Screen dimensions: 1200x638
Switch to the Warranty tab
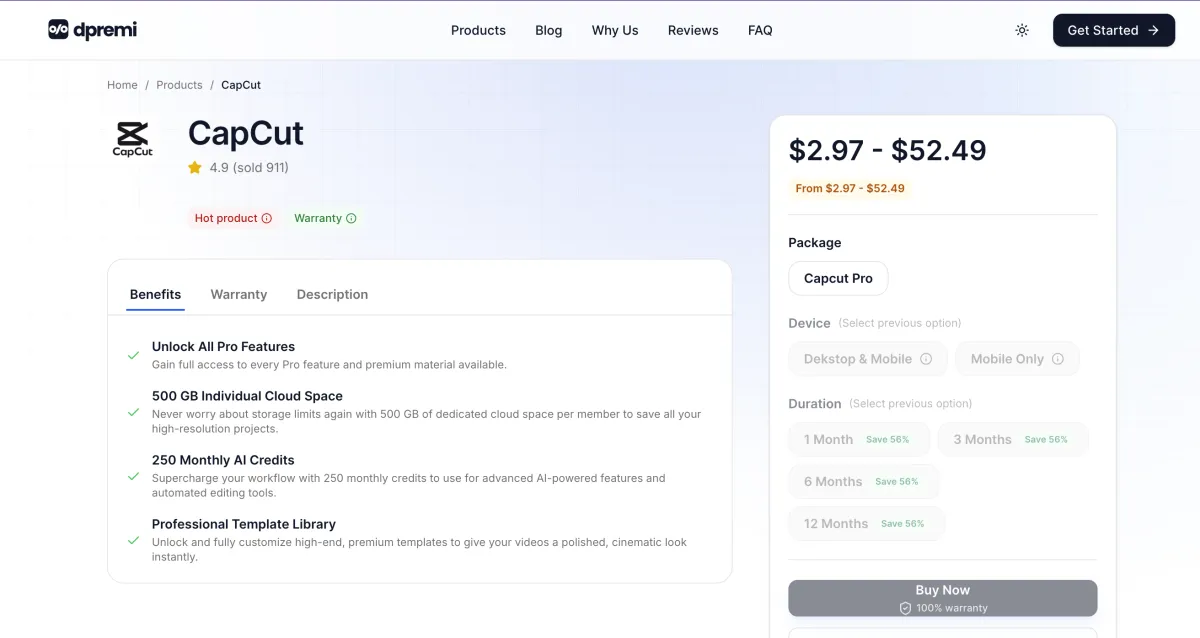pyautogui.click(x=238, y=294)
